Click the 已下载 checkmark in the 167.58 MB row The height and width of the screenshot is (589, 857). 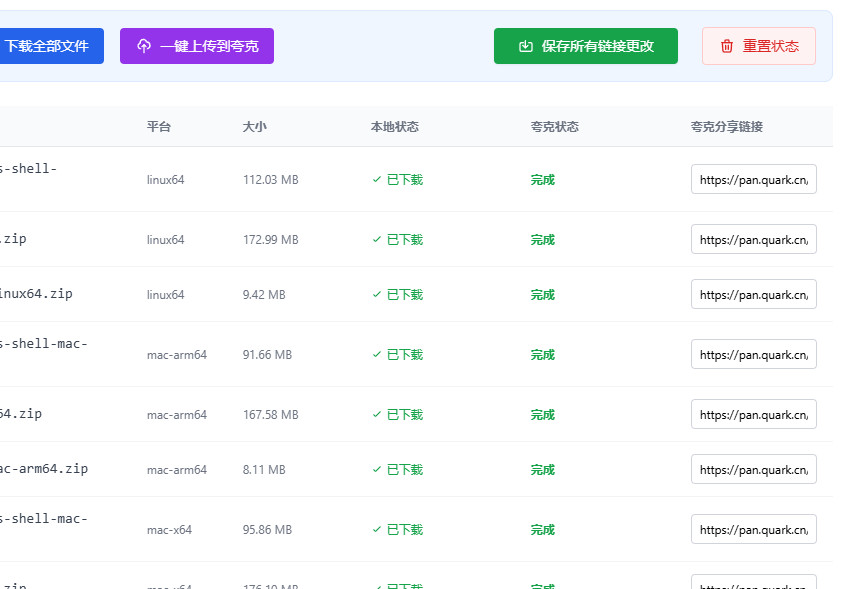376,415
